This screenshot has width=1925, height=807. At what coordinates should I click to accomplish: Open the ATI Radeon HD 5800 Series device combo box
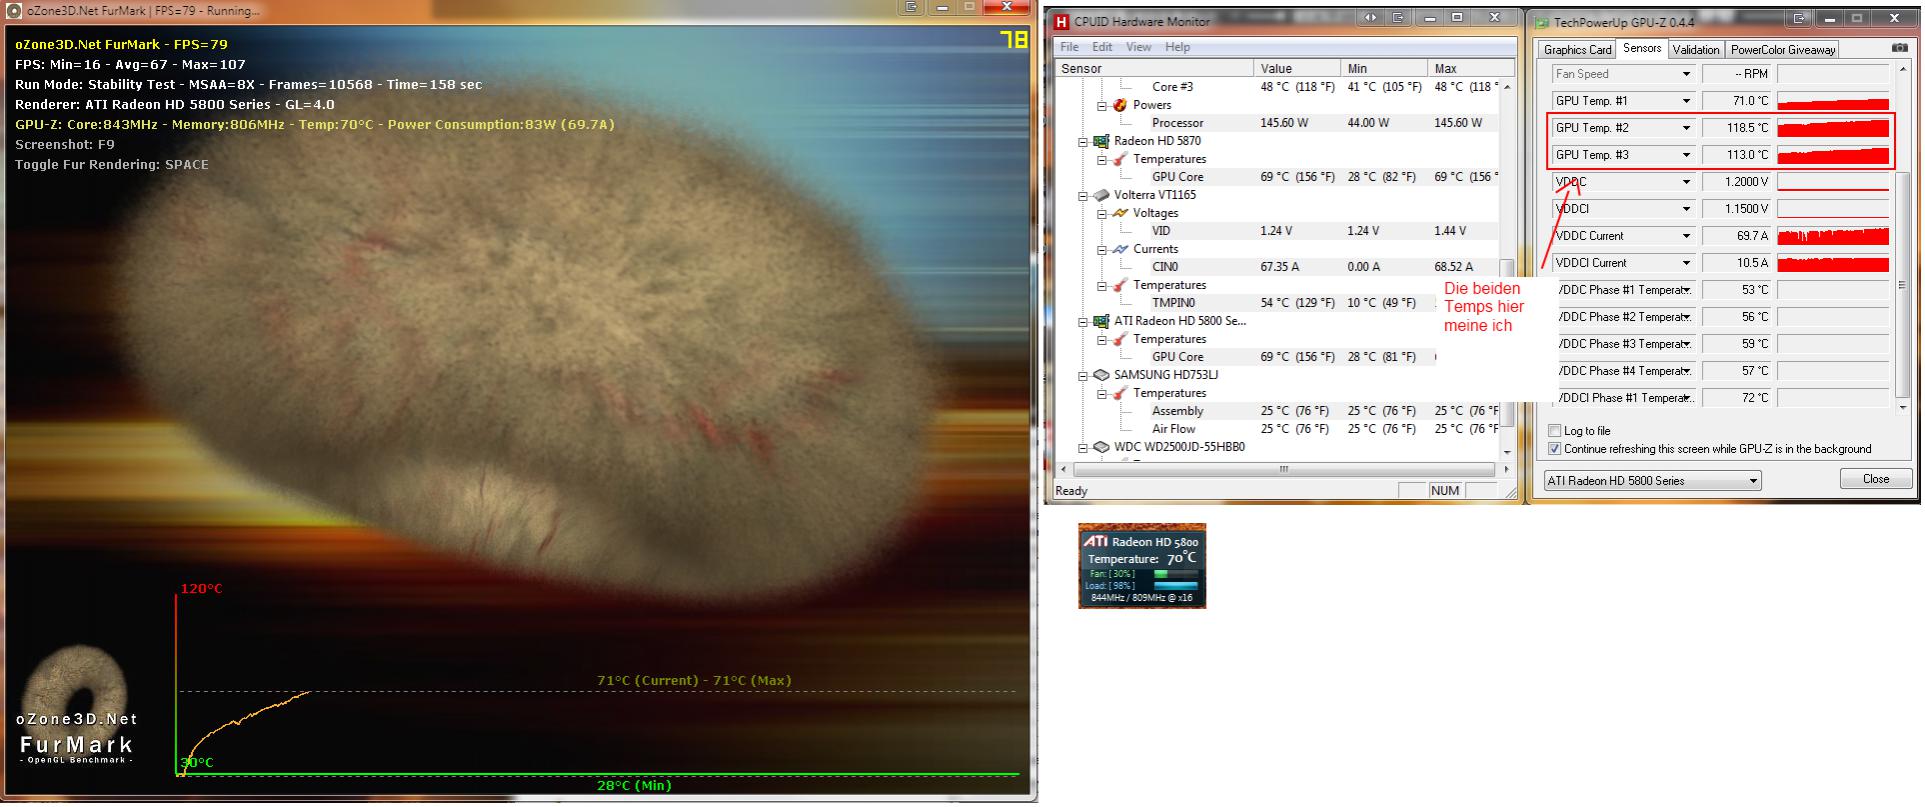[1653, 481]
